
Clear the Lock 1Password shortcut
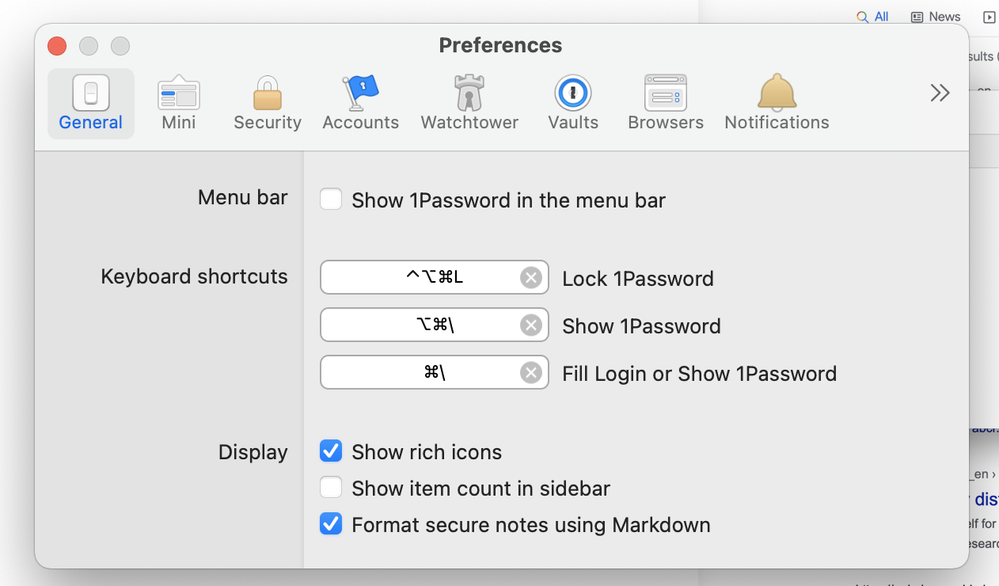click(531, 278)
